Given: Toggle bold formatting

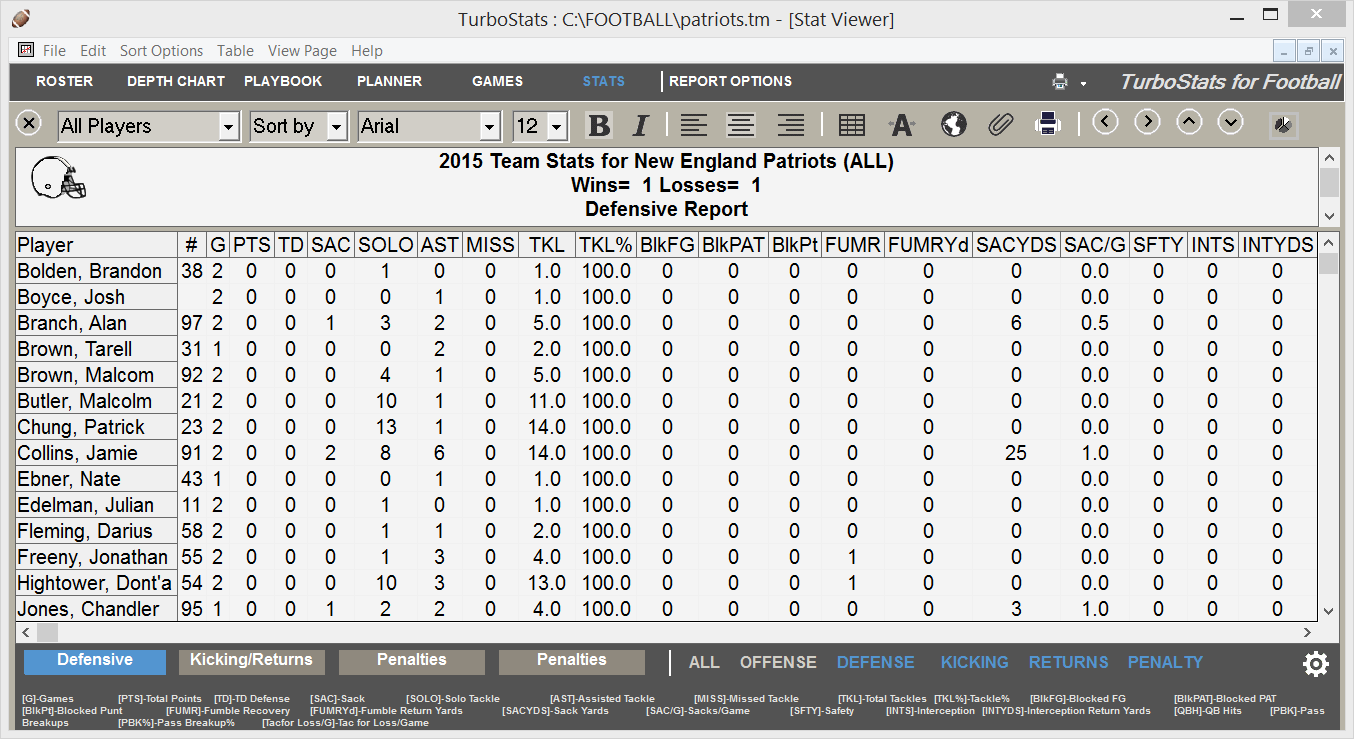Looking at the screenshot, I should (x=599, y=125).
